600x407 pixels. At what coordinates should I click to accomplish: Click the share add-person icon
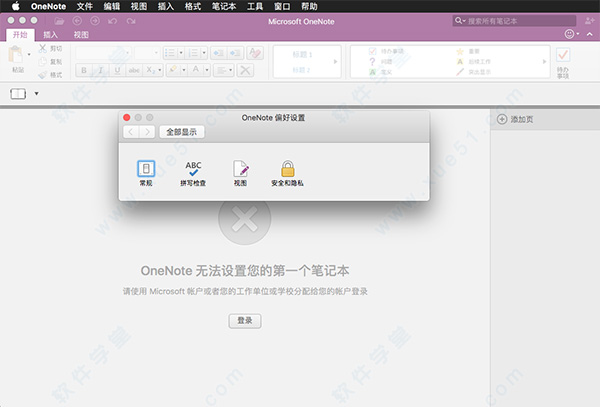pos(590,21)
